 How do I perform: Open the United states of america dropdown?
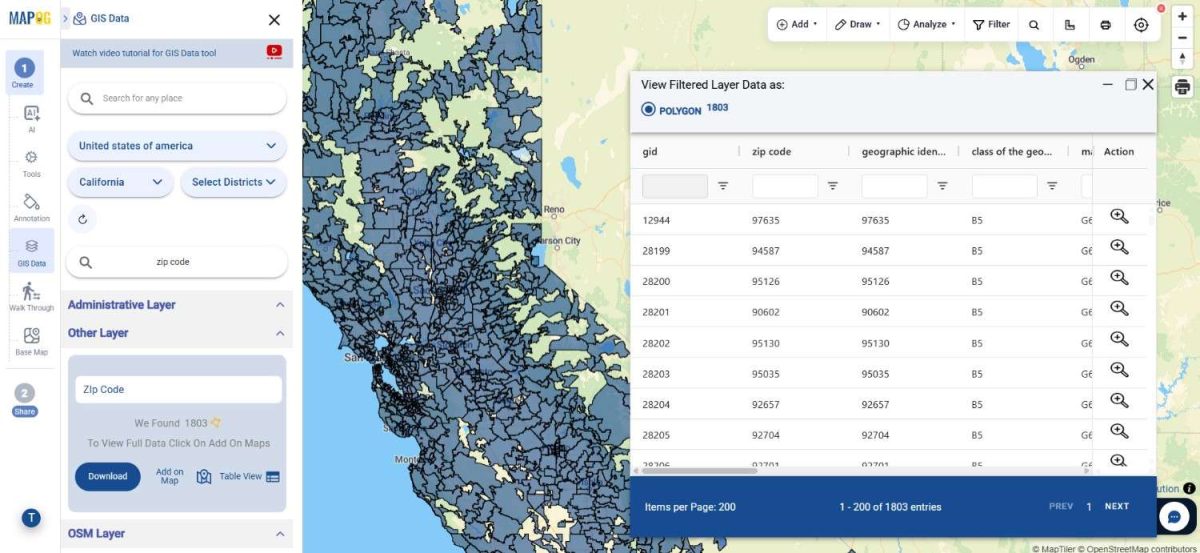point(177,146)
